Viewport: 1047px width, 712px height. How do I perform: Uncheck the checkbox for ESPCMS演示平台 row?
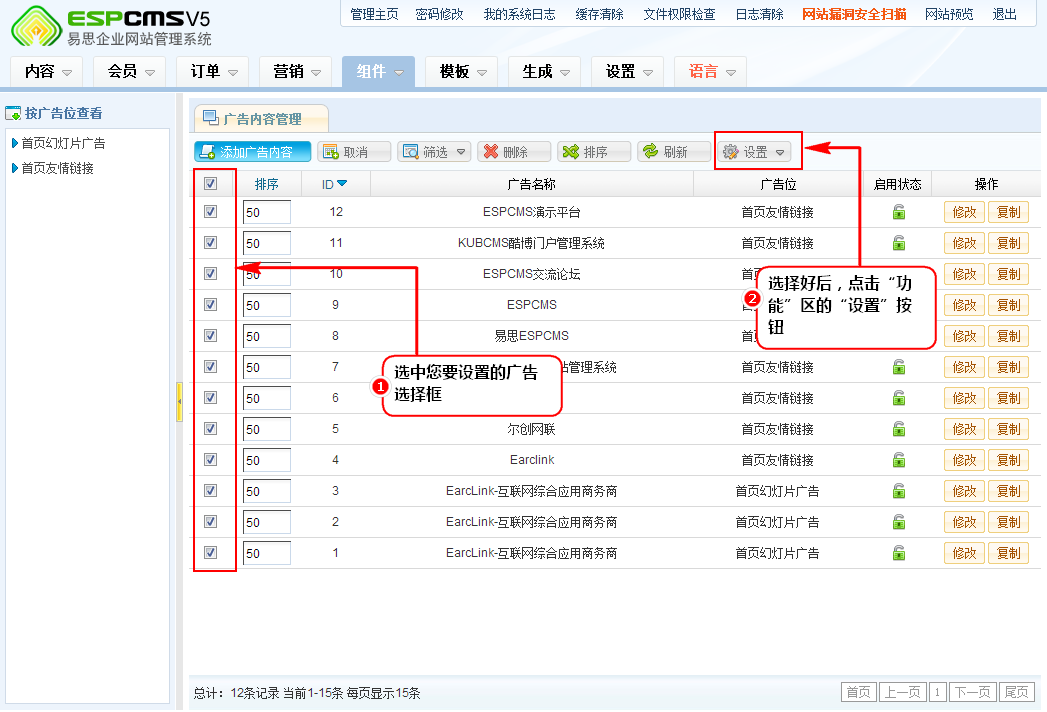point(210,212)
